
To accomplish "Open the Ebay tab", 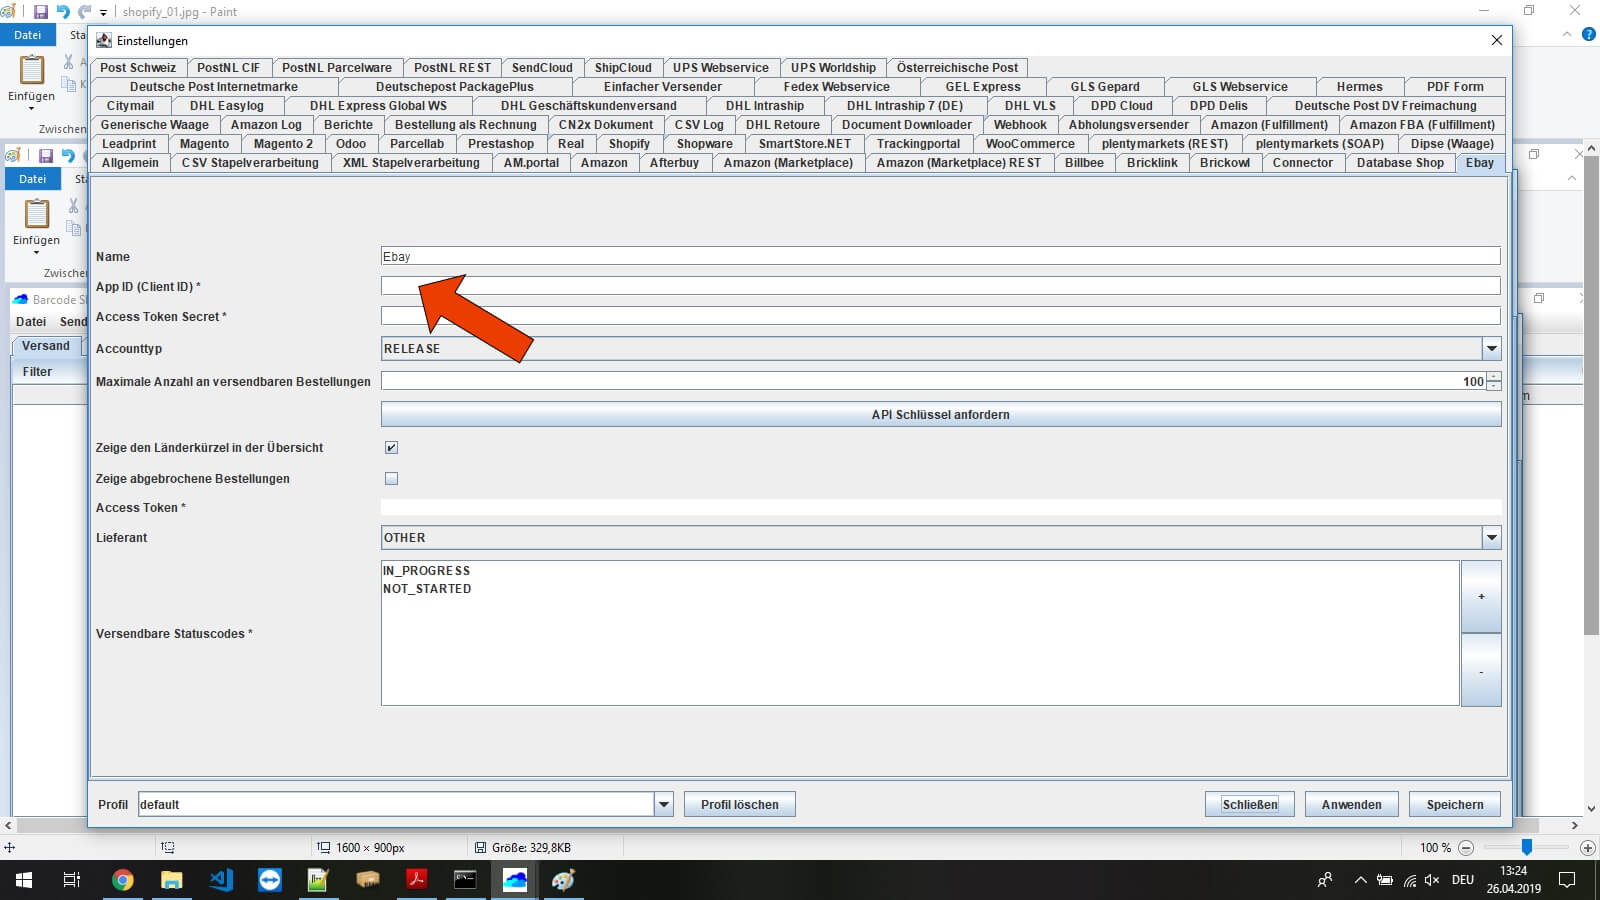I will 1479,162.
